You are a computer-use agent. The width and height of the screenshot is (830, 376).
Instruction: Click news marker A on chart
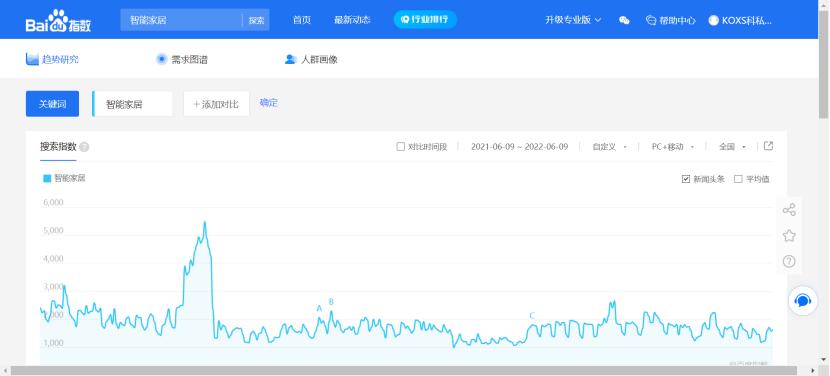(319, 308)
